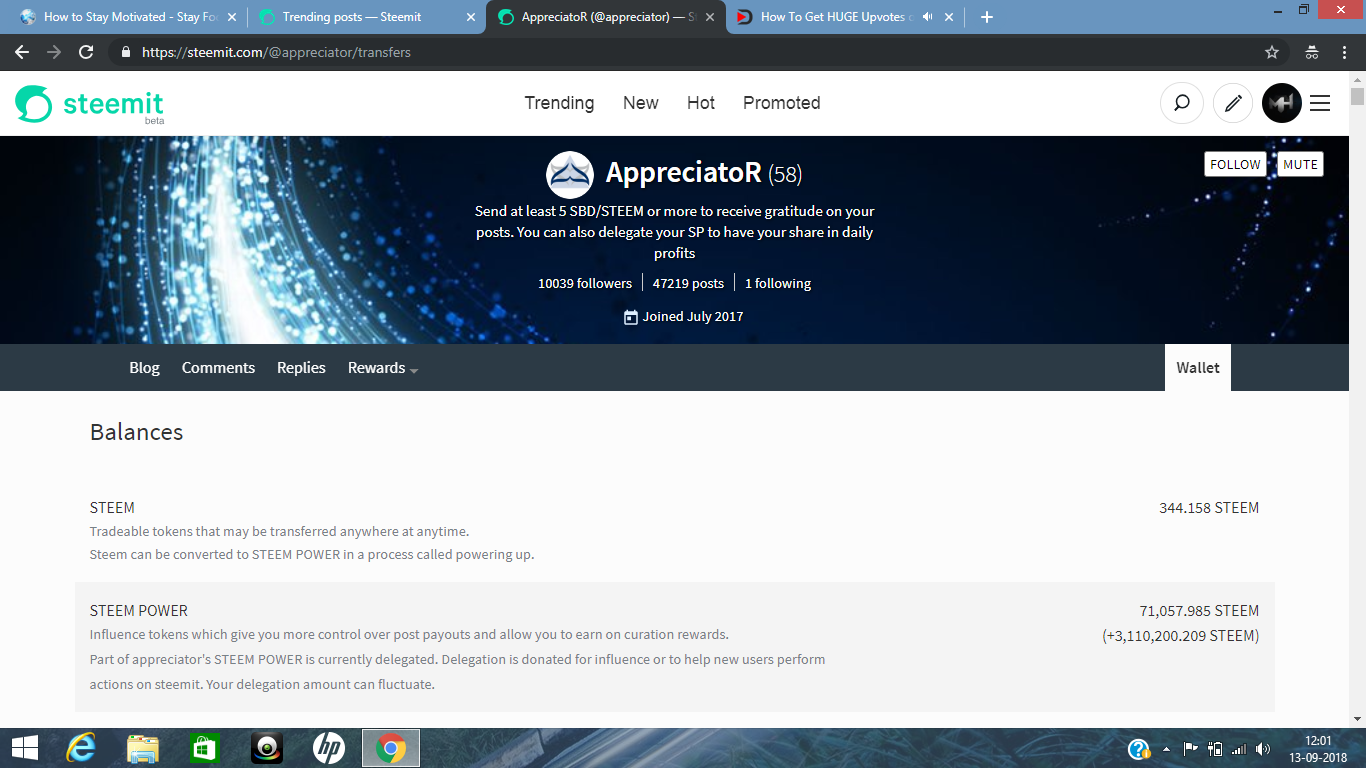The height and width of the screenshot is (768, 1366).
Task: Follow the AppreciatoR account
Action: [1235, 164]
